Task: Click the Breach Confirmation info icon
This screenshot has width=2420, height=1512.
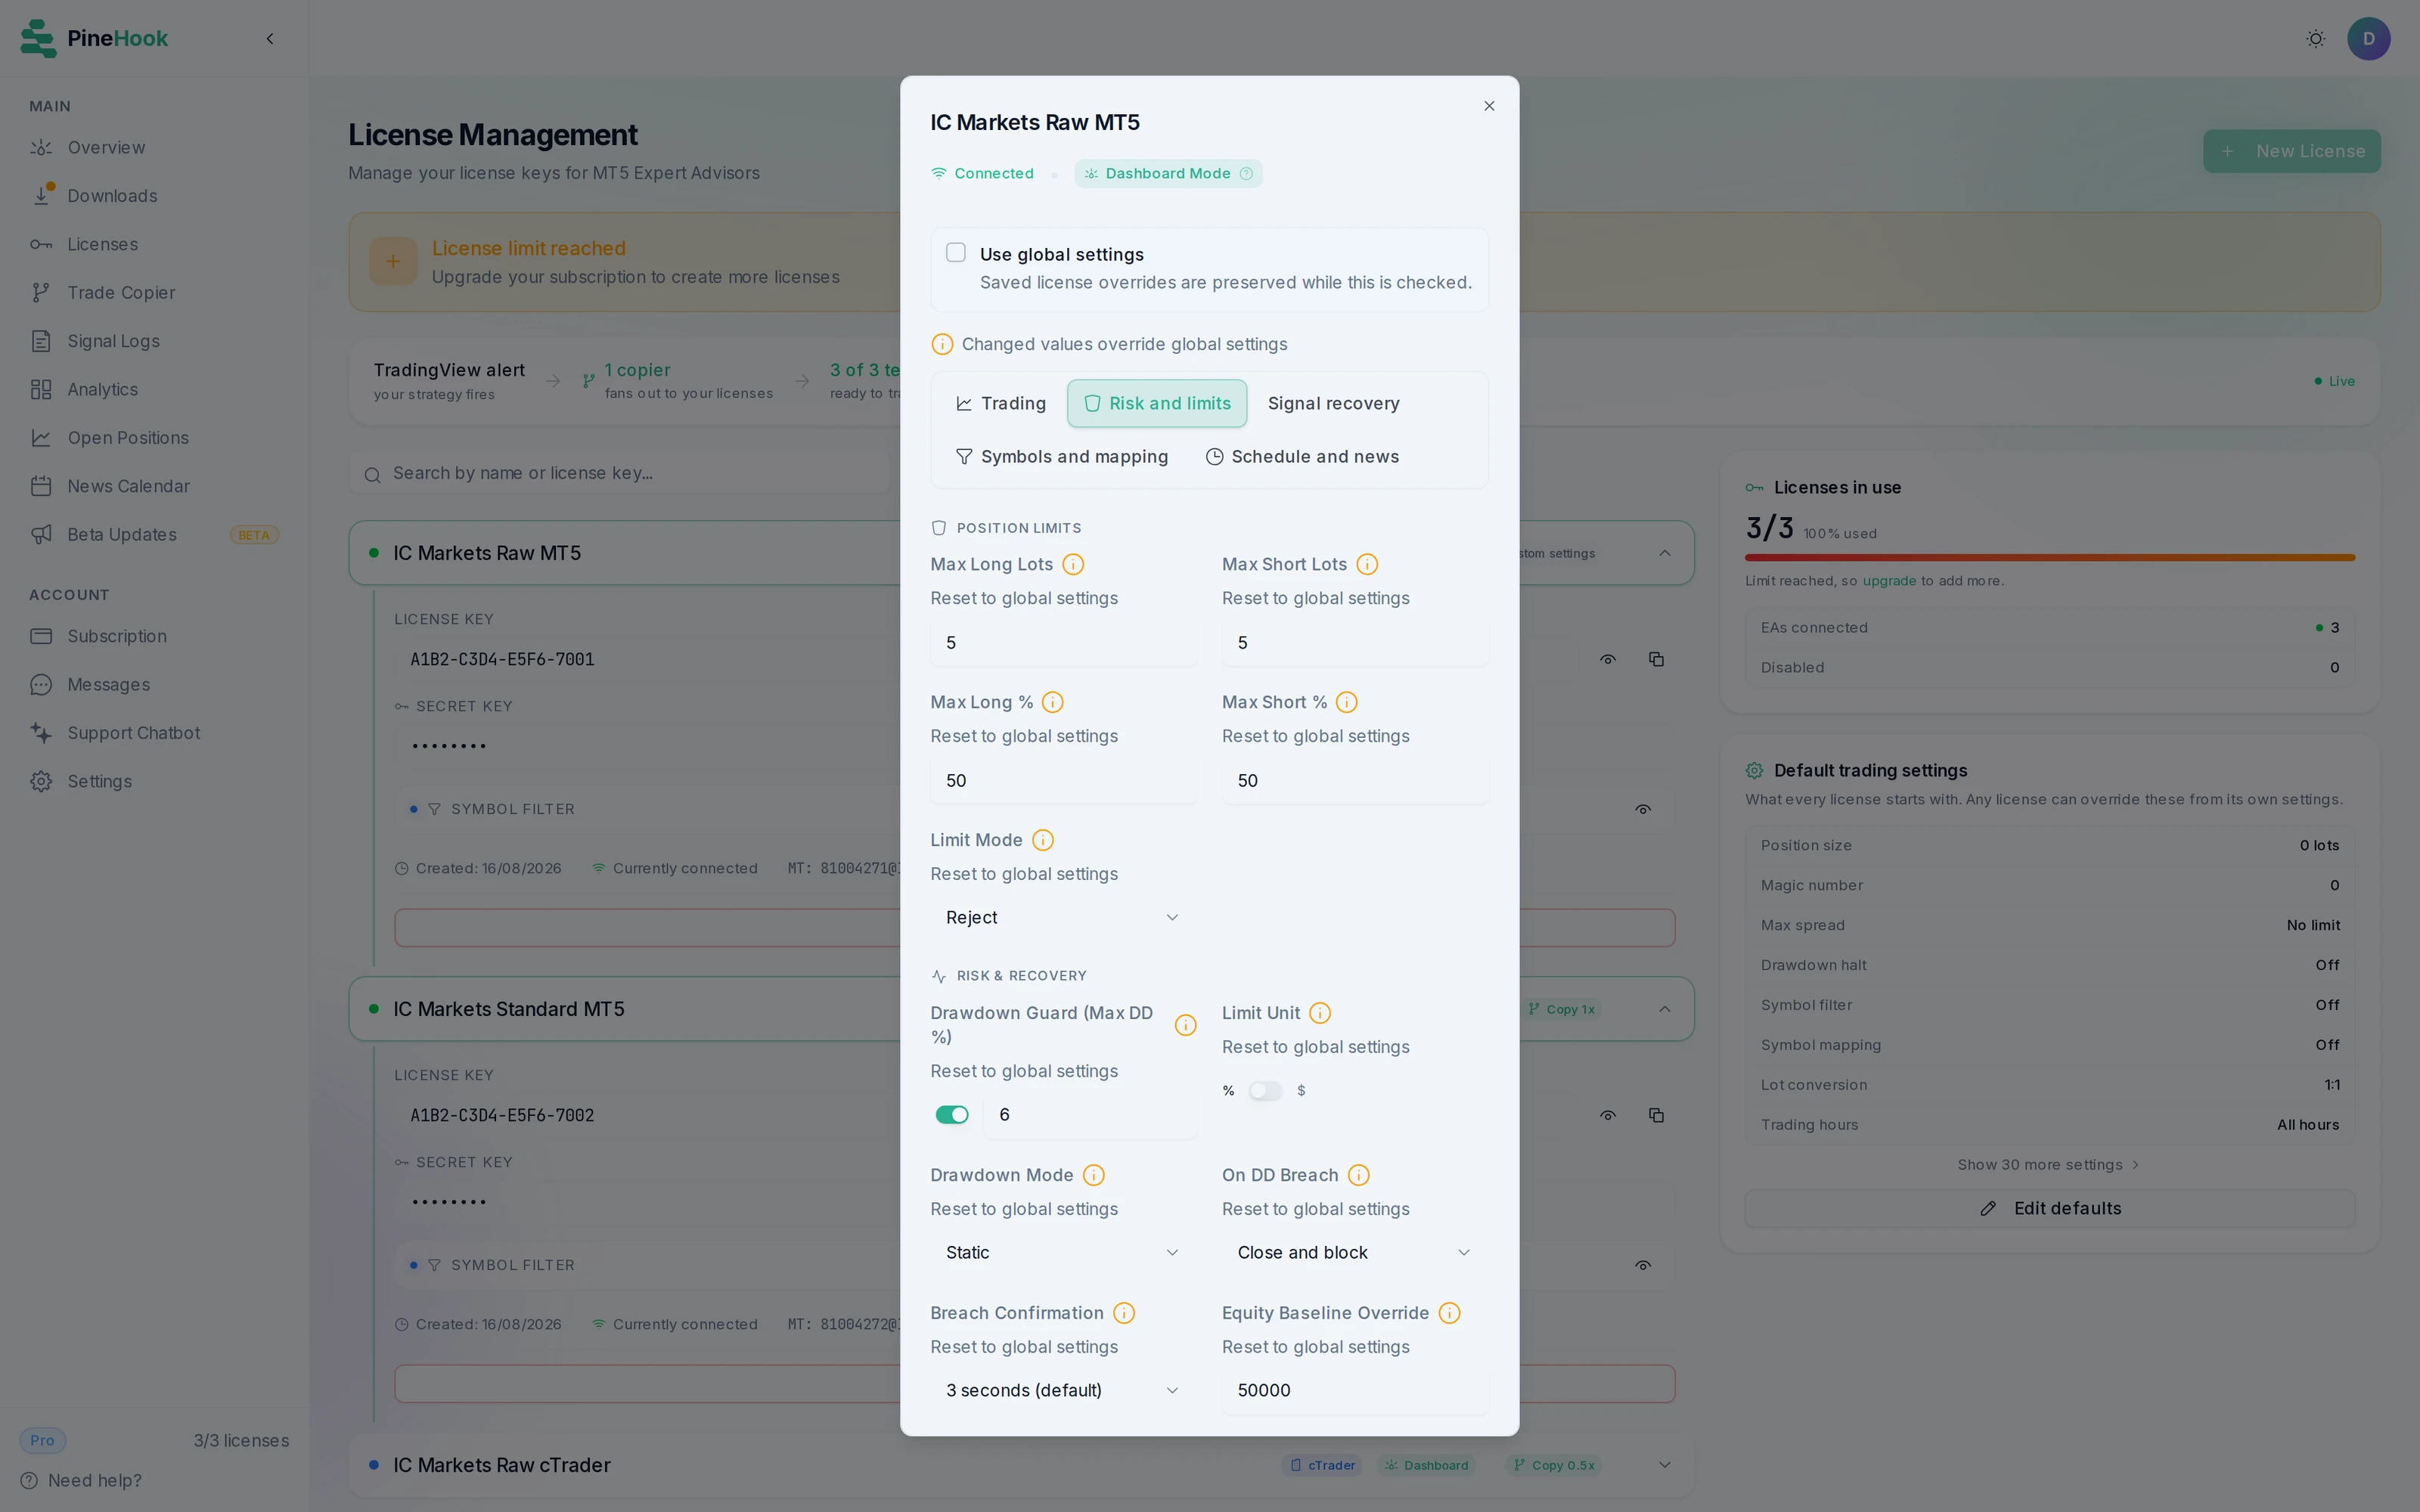Action: tap(1124, 1314)
